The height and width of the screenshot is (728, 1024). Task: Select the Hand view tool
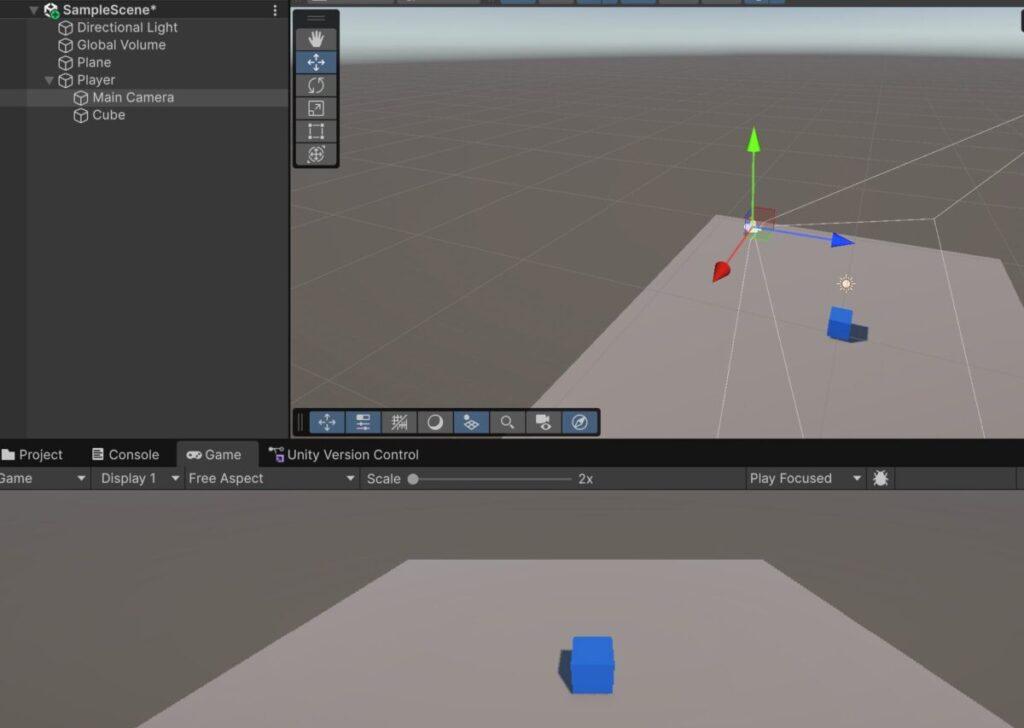click(316, 39)
